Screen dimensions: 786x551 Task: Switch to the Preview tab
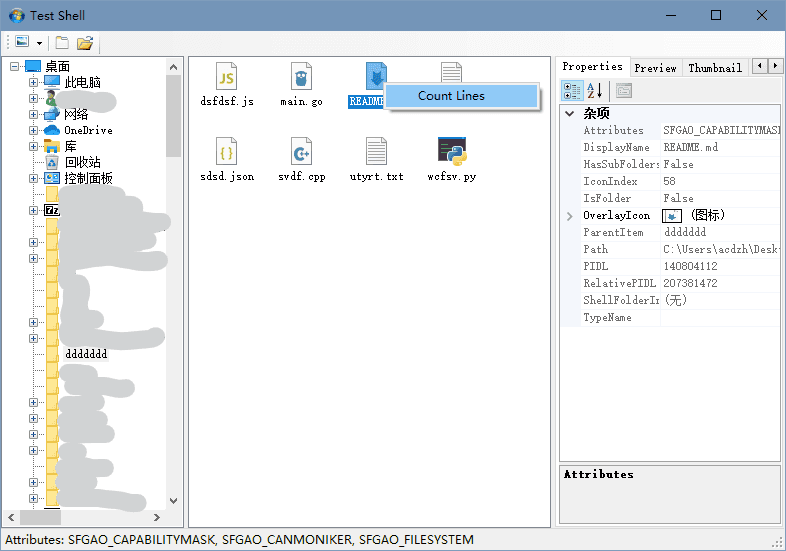pos(655,68)
